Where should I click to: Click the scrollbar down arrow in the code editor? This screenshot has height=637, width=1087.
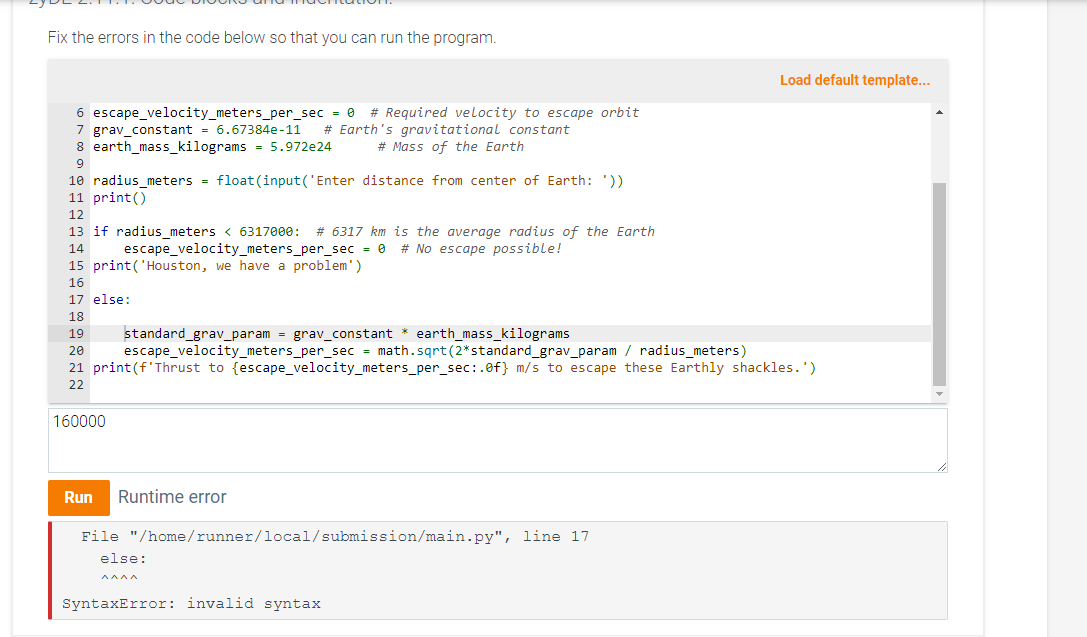click(938, 392)
